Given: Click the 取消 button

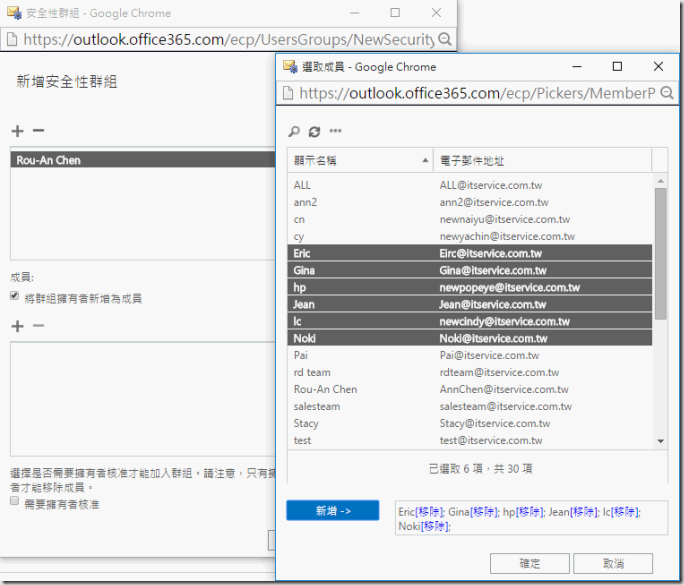Looking at the screenshot, I should (613, 563).
